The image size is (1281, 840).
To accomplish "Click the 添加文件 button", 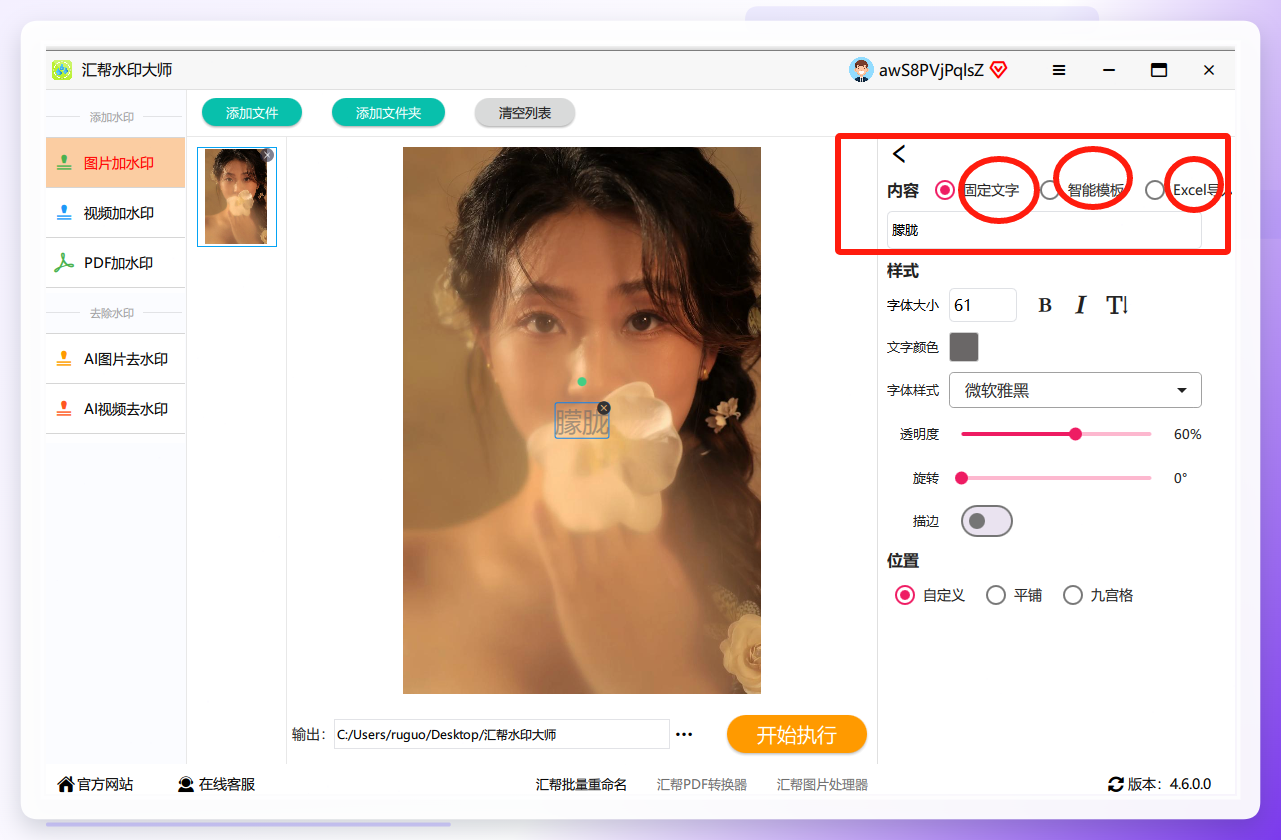I will pos(252,113).
